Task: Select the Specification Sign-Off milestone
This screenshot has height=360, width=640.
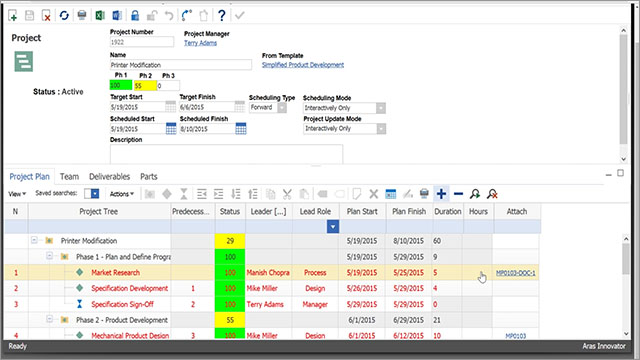Action: pos(122,304)
